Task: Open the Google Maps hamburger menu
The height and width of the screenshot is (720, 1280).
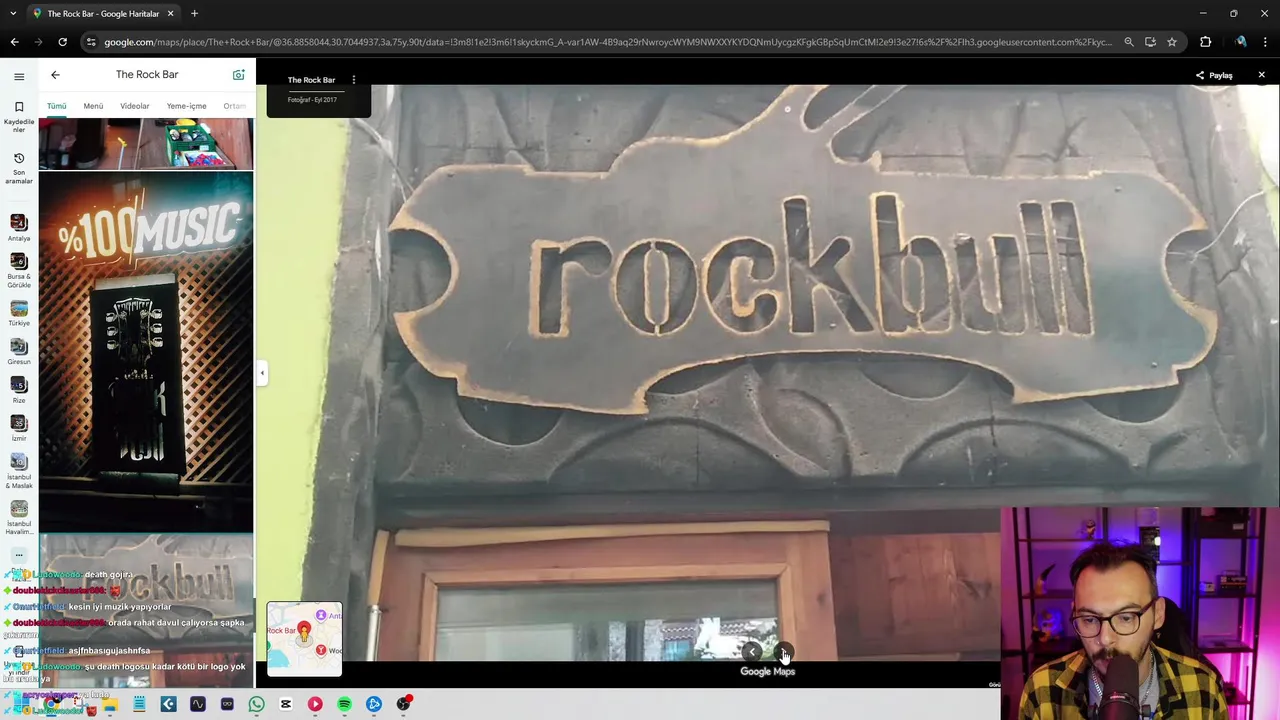Action: point(19,76)
